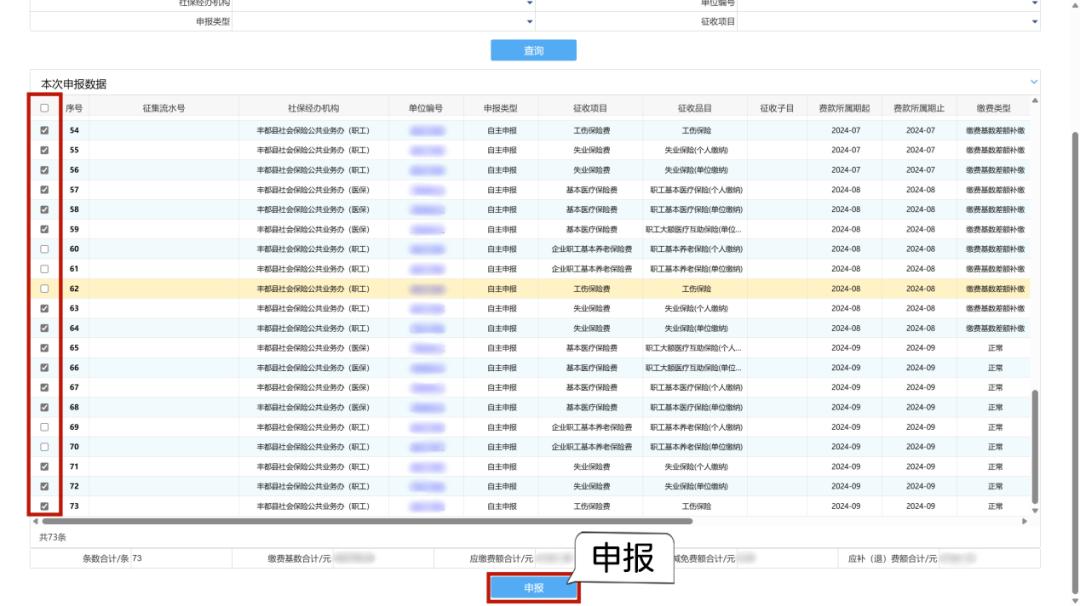Viewport: 1080px width, 606px height.
Task: Collapse the 本次申报数据 panel chevron
Action: (x=1034, y=82)
